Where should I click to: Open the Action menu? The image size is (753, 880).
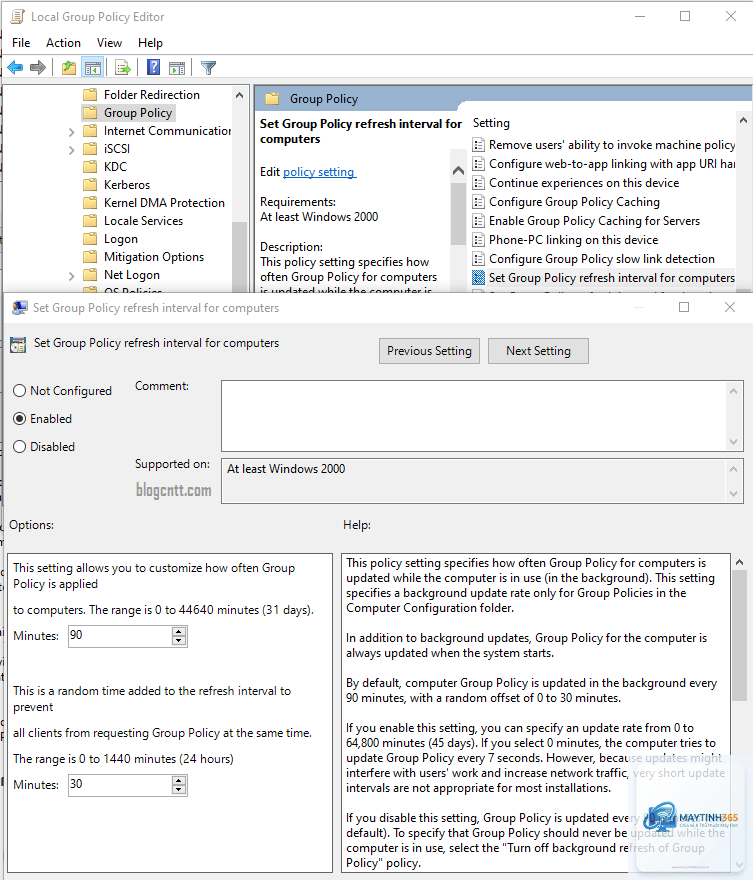point(63,43)
